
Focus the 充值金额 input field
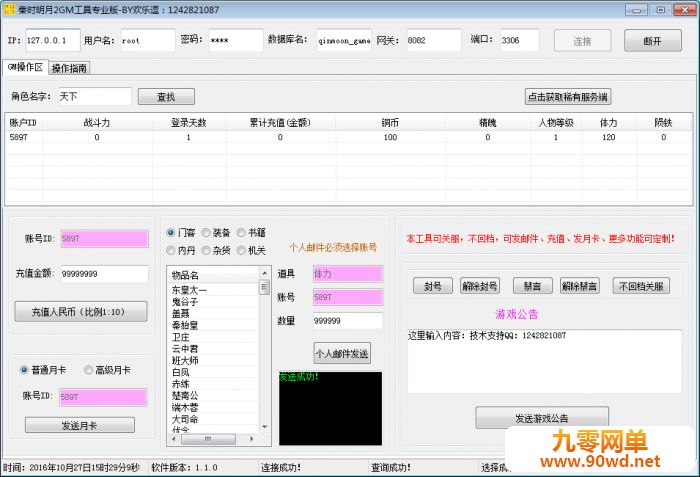click(x=104, y=274)
